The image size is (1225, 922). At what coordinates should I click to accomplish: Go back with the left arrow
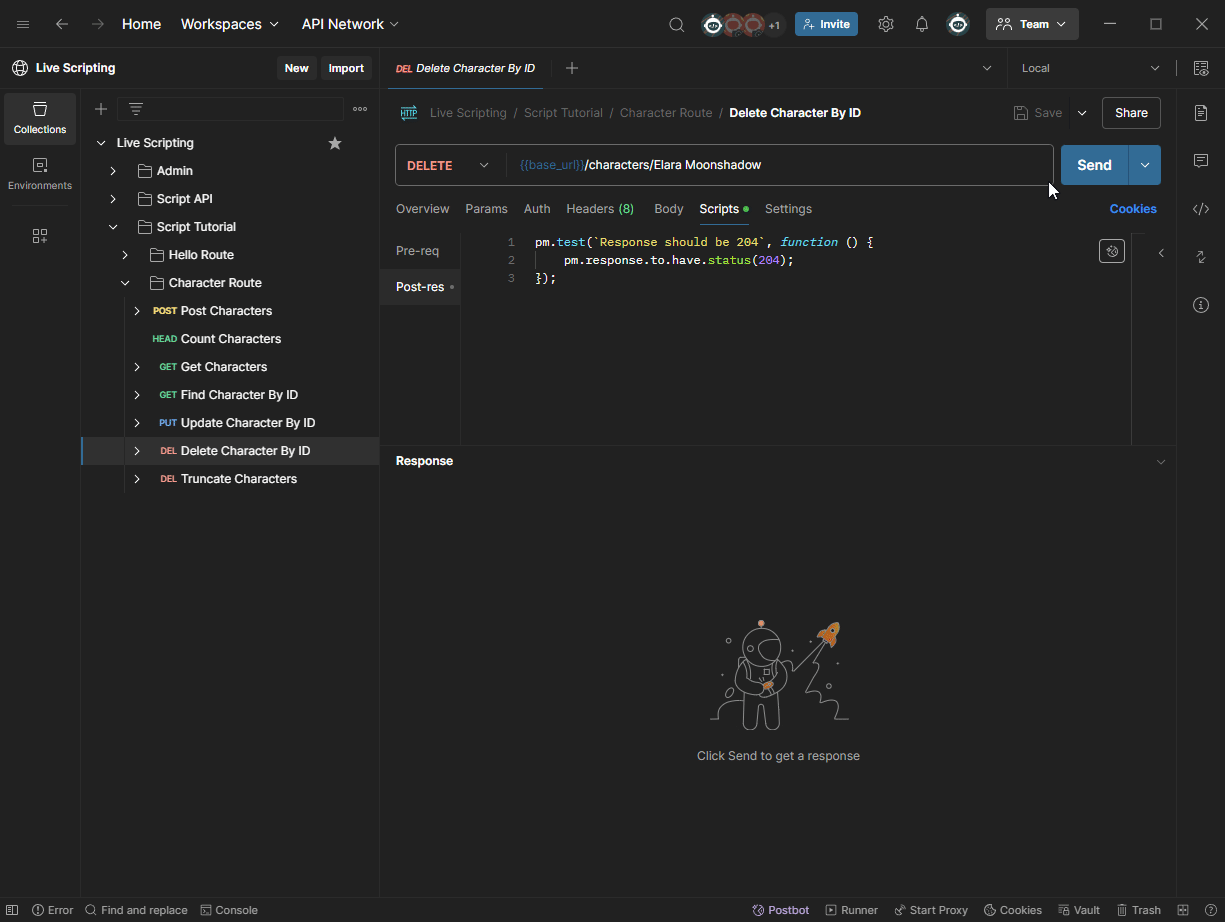(62, 24)
